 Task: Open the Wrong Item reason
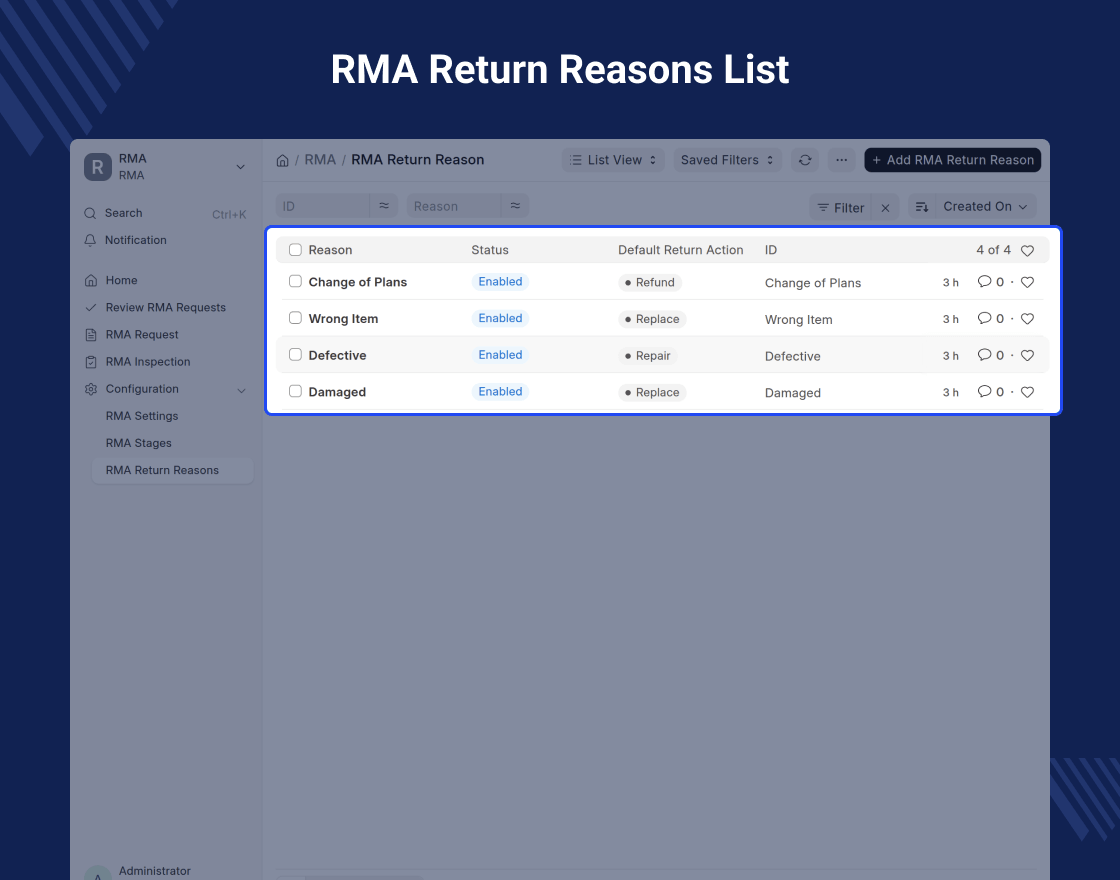point(343,319)
